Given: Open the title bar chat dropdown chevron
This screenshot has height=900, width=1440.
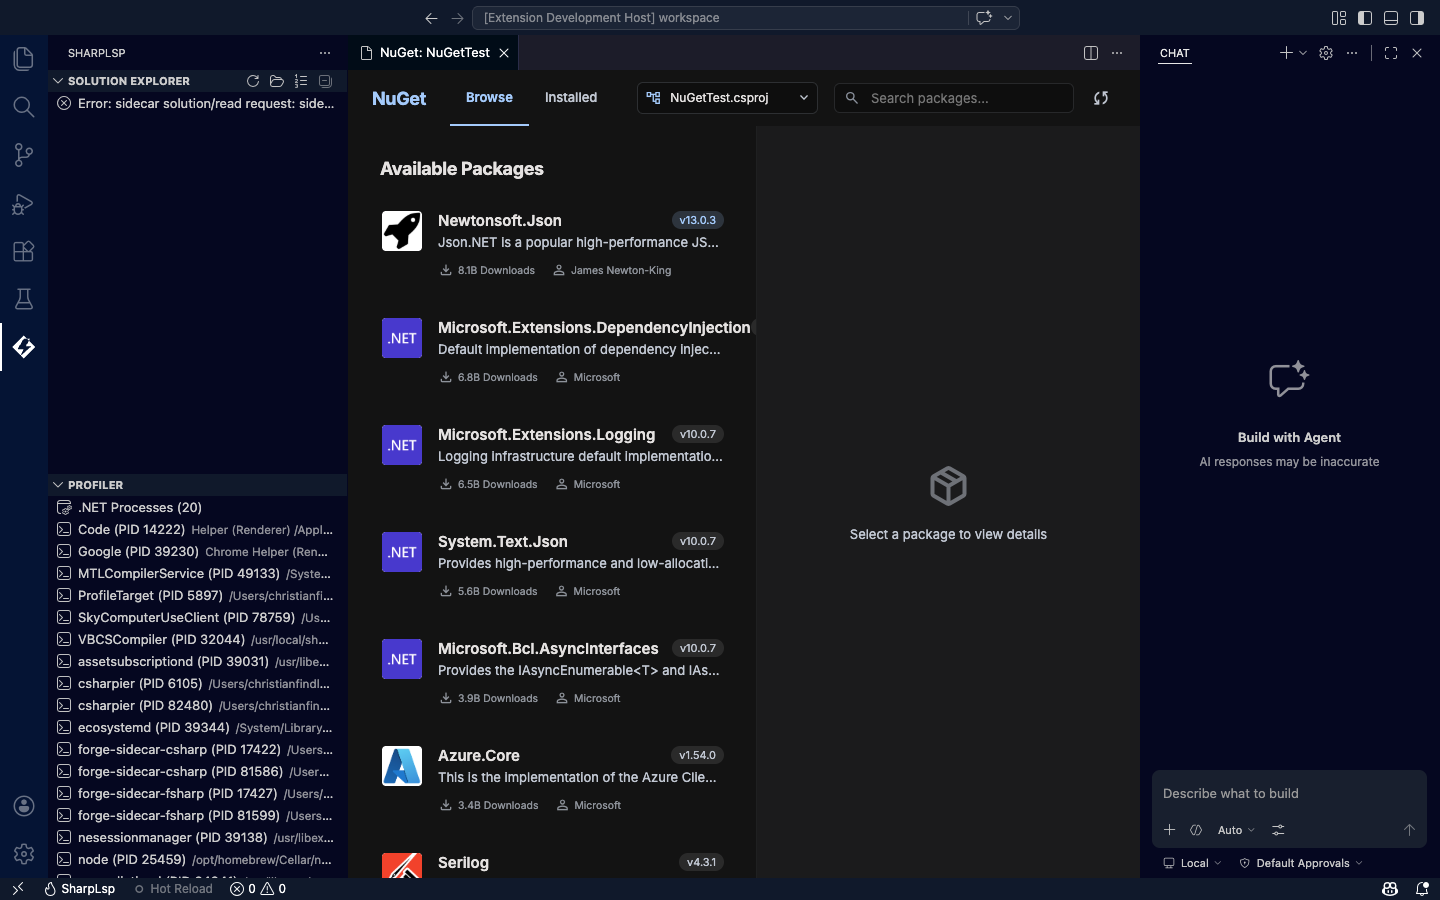Looking at the screenshot, I should point(1008,18).
